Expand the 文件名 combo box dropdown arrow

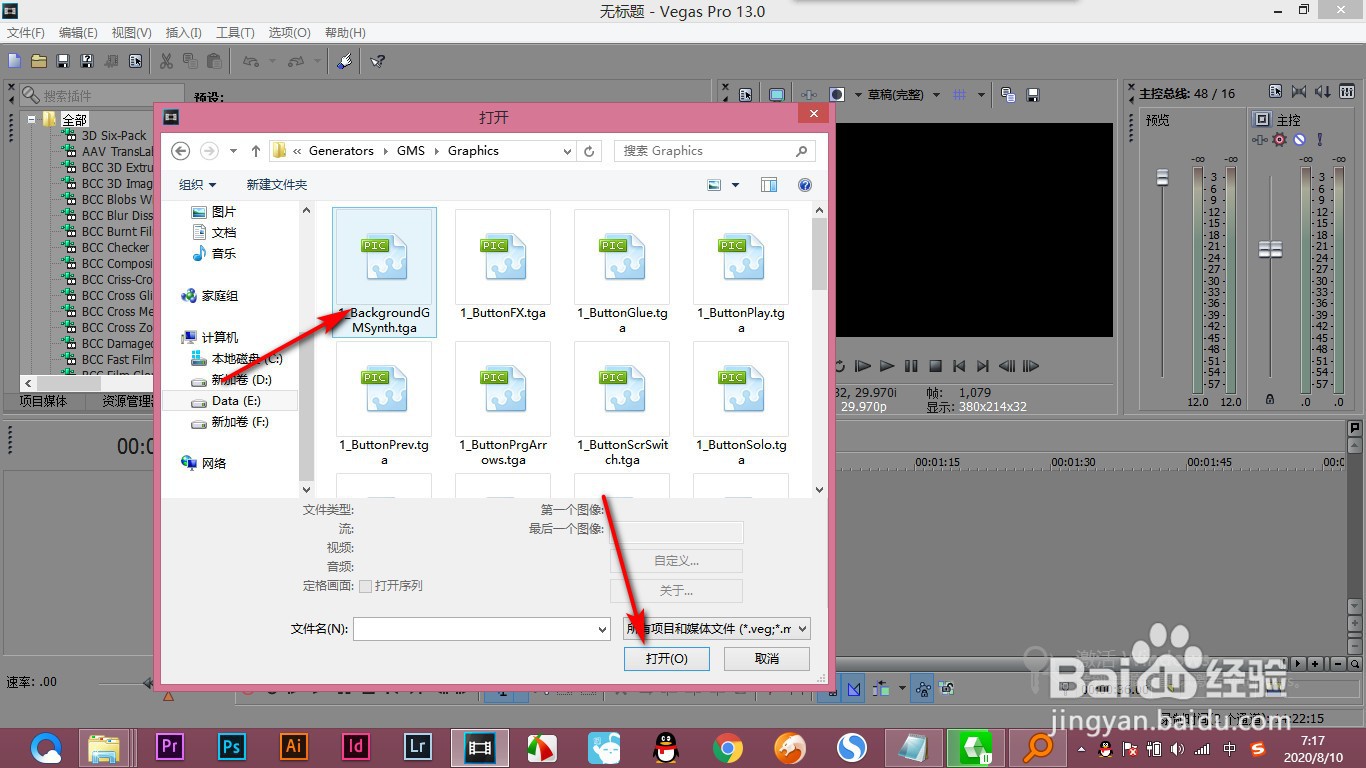pyautogui.click(x=602, y=629)
